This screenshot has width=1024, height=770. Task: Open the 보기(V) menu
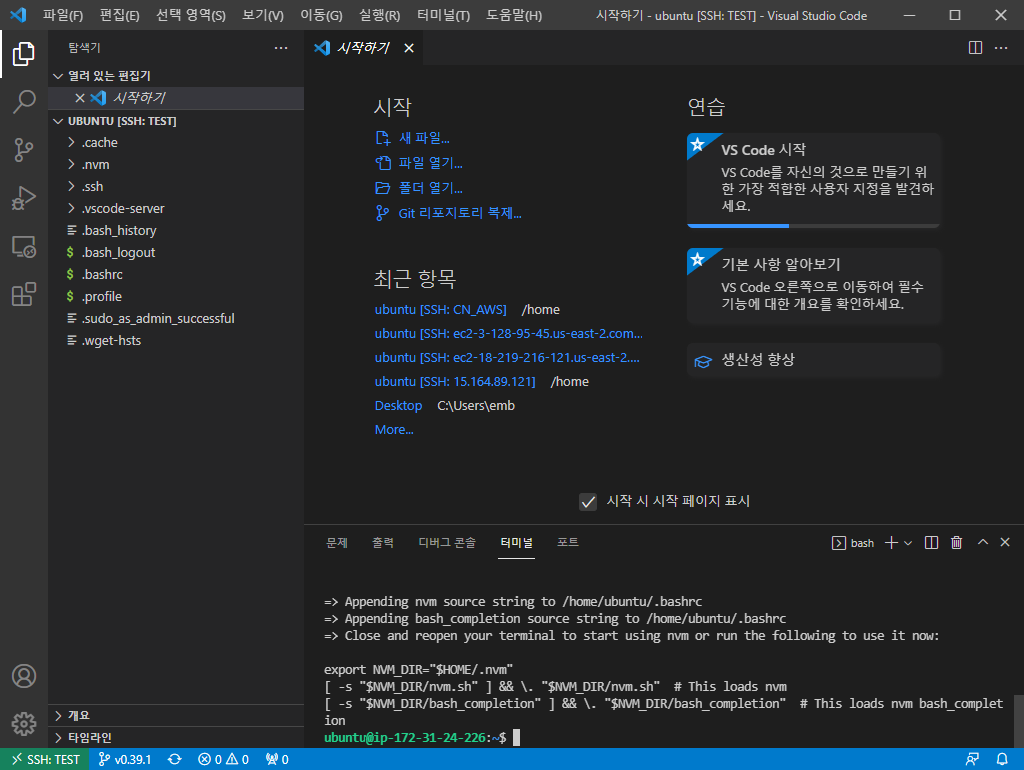(x=263, y=15)
